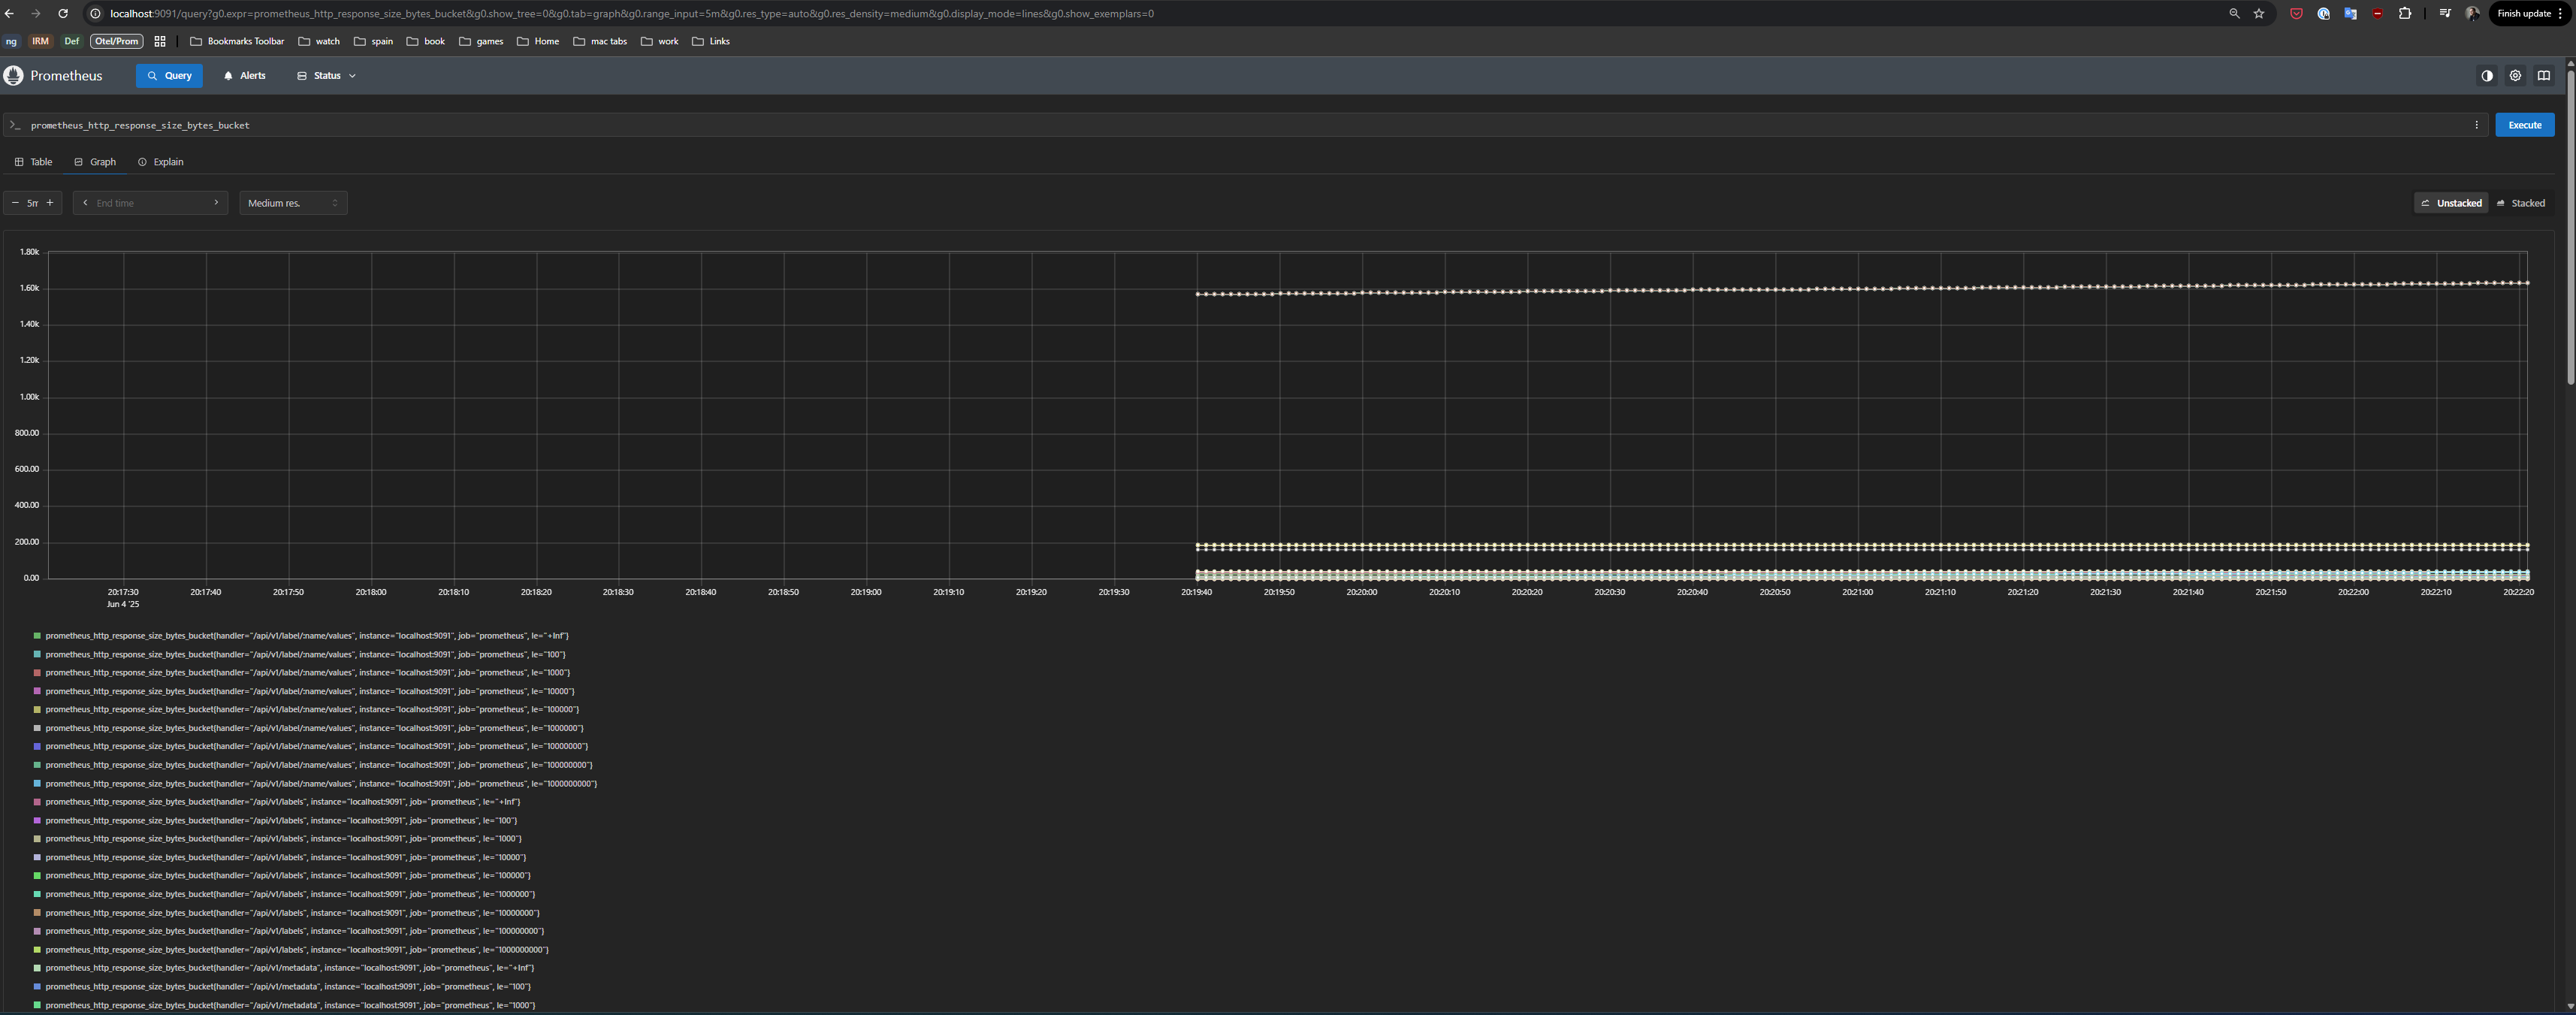Open the book bookmarks folder

click(426, 41)
